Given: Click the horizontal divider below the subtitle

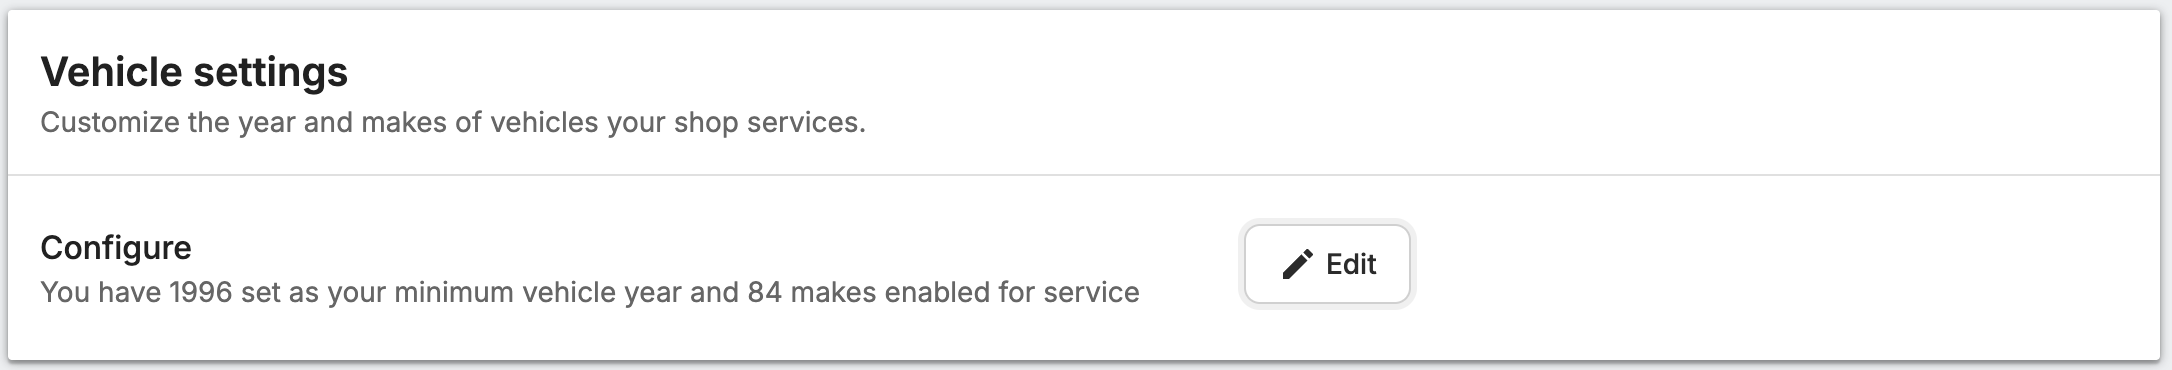Looking at the screenshot, I should 1084,175.
